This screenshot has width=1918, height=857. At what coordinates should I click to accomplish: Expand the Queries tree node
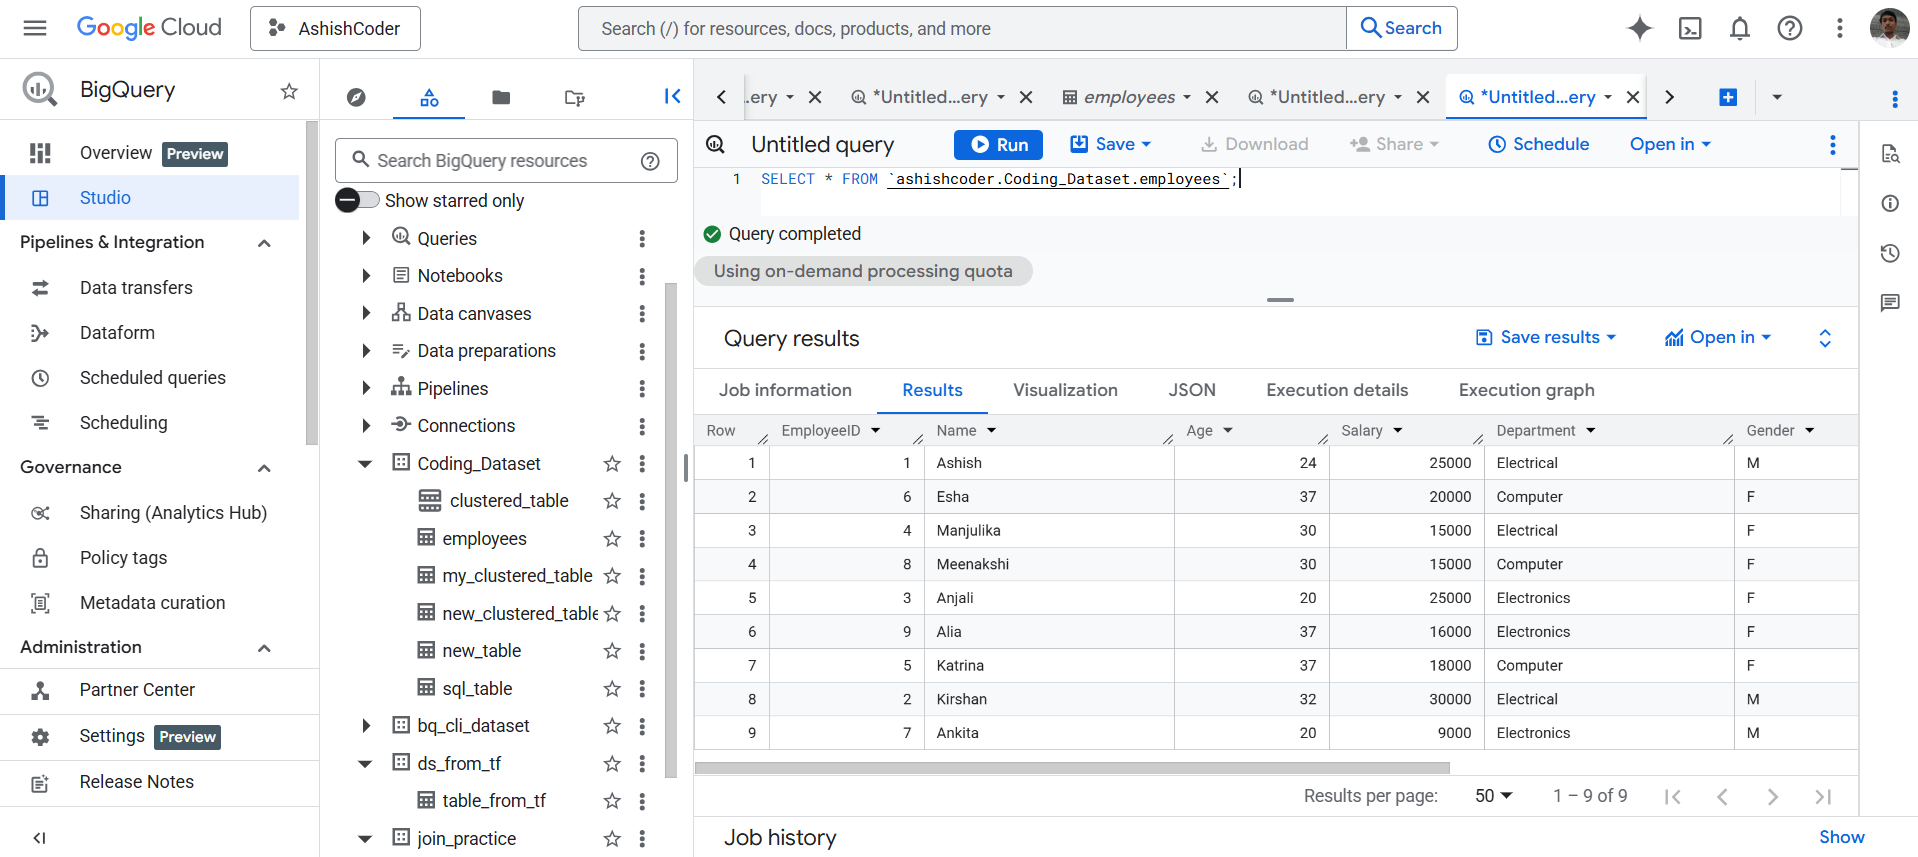point(366,238)
